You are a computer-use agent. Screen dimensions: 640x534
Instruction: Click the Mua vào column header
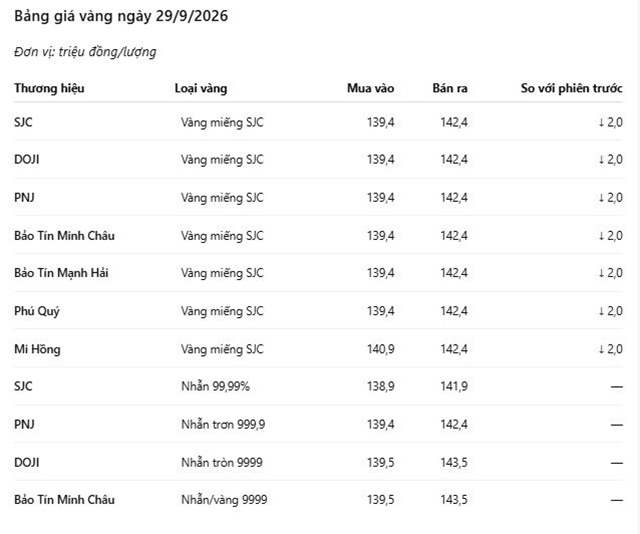point(371,88)
